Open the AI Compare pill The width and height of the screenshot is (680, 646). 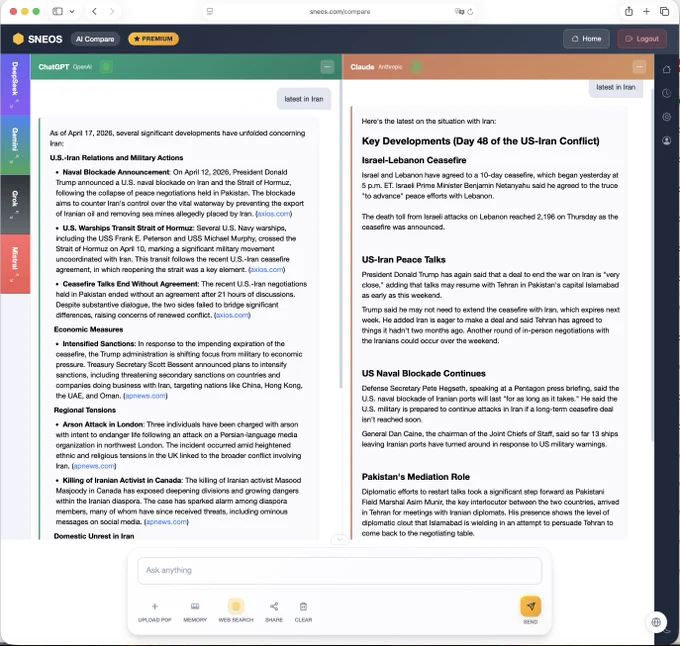tap(95, 39)
